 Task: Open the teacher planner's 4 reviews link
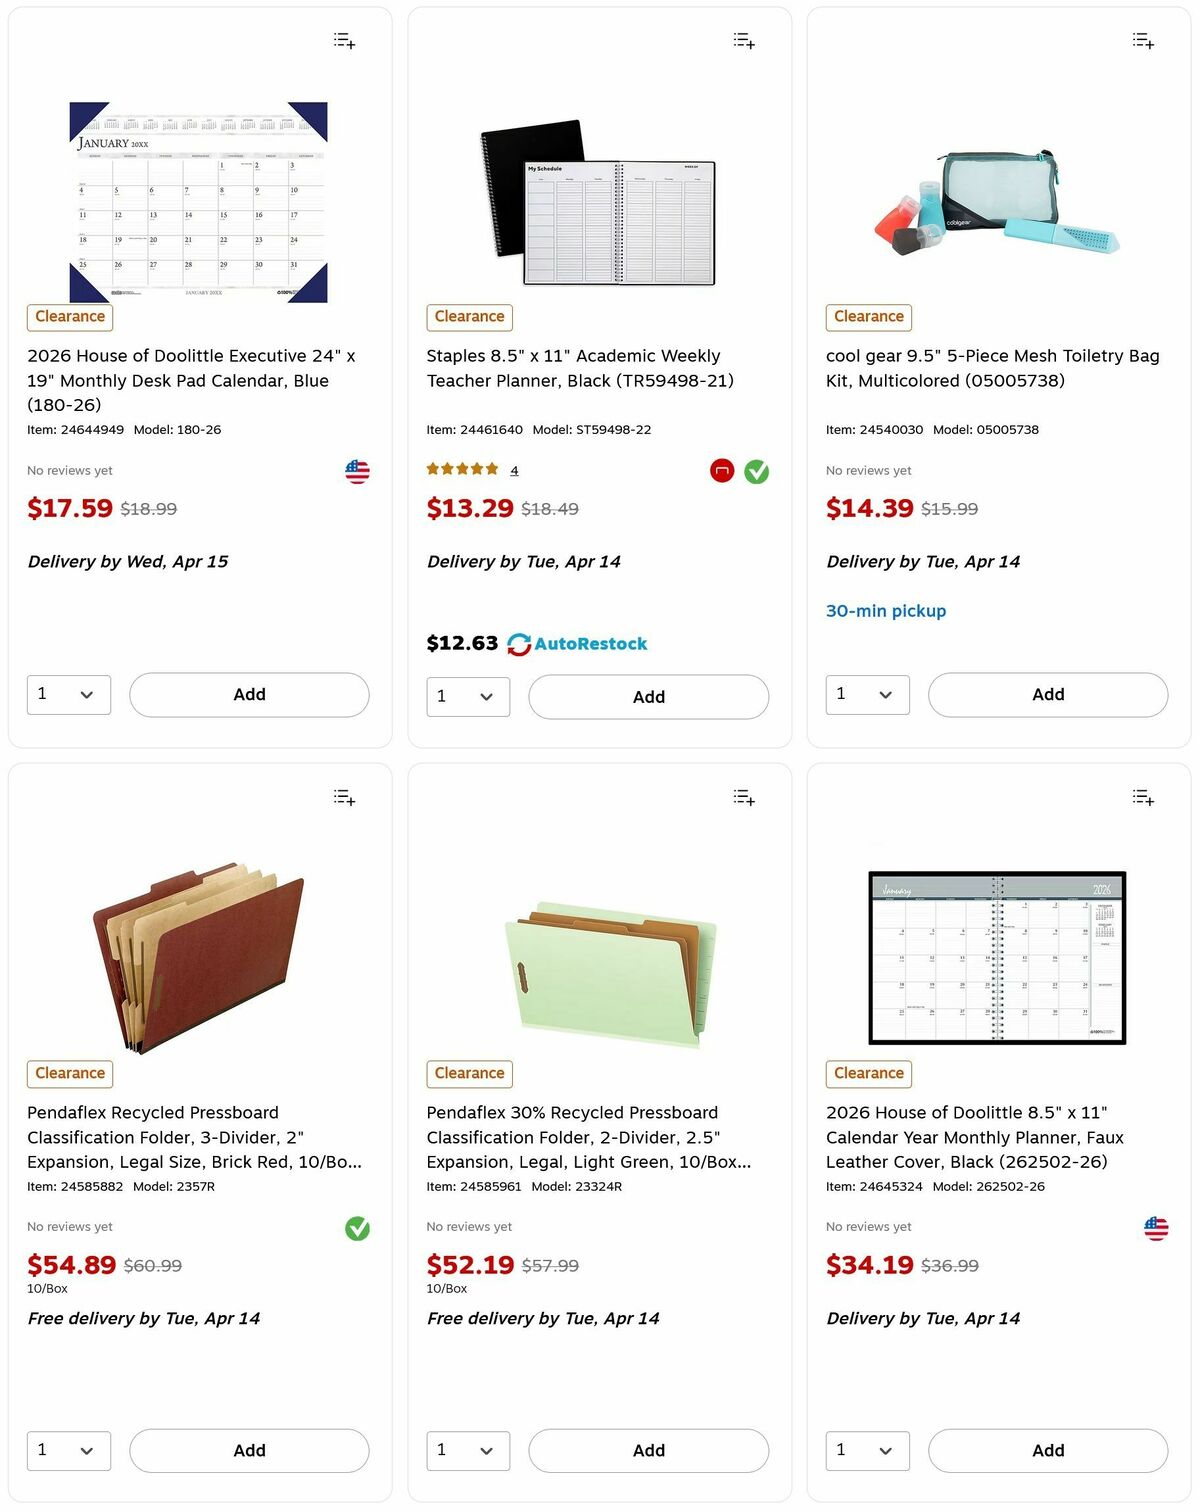coord(515,469)
